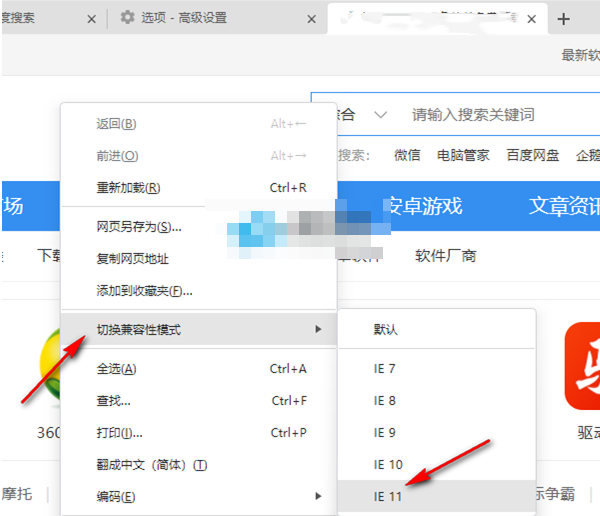This screenshot has height=516, width=600.
Task: Click the 最新软 link in top bar
Action: 580,55
